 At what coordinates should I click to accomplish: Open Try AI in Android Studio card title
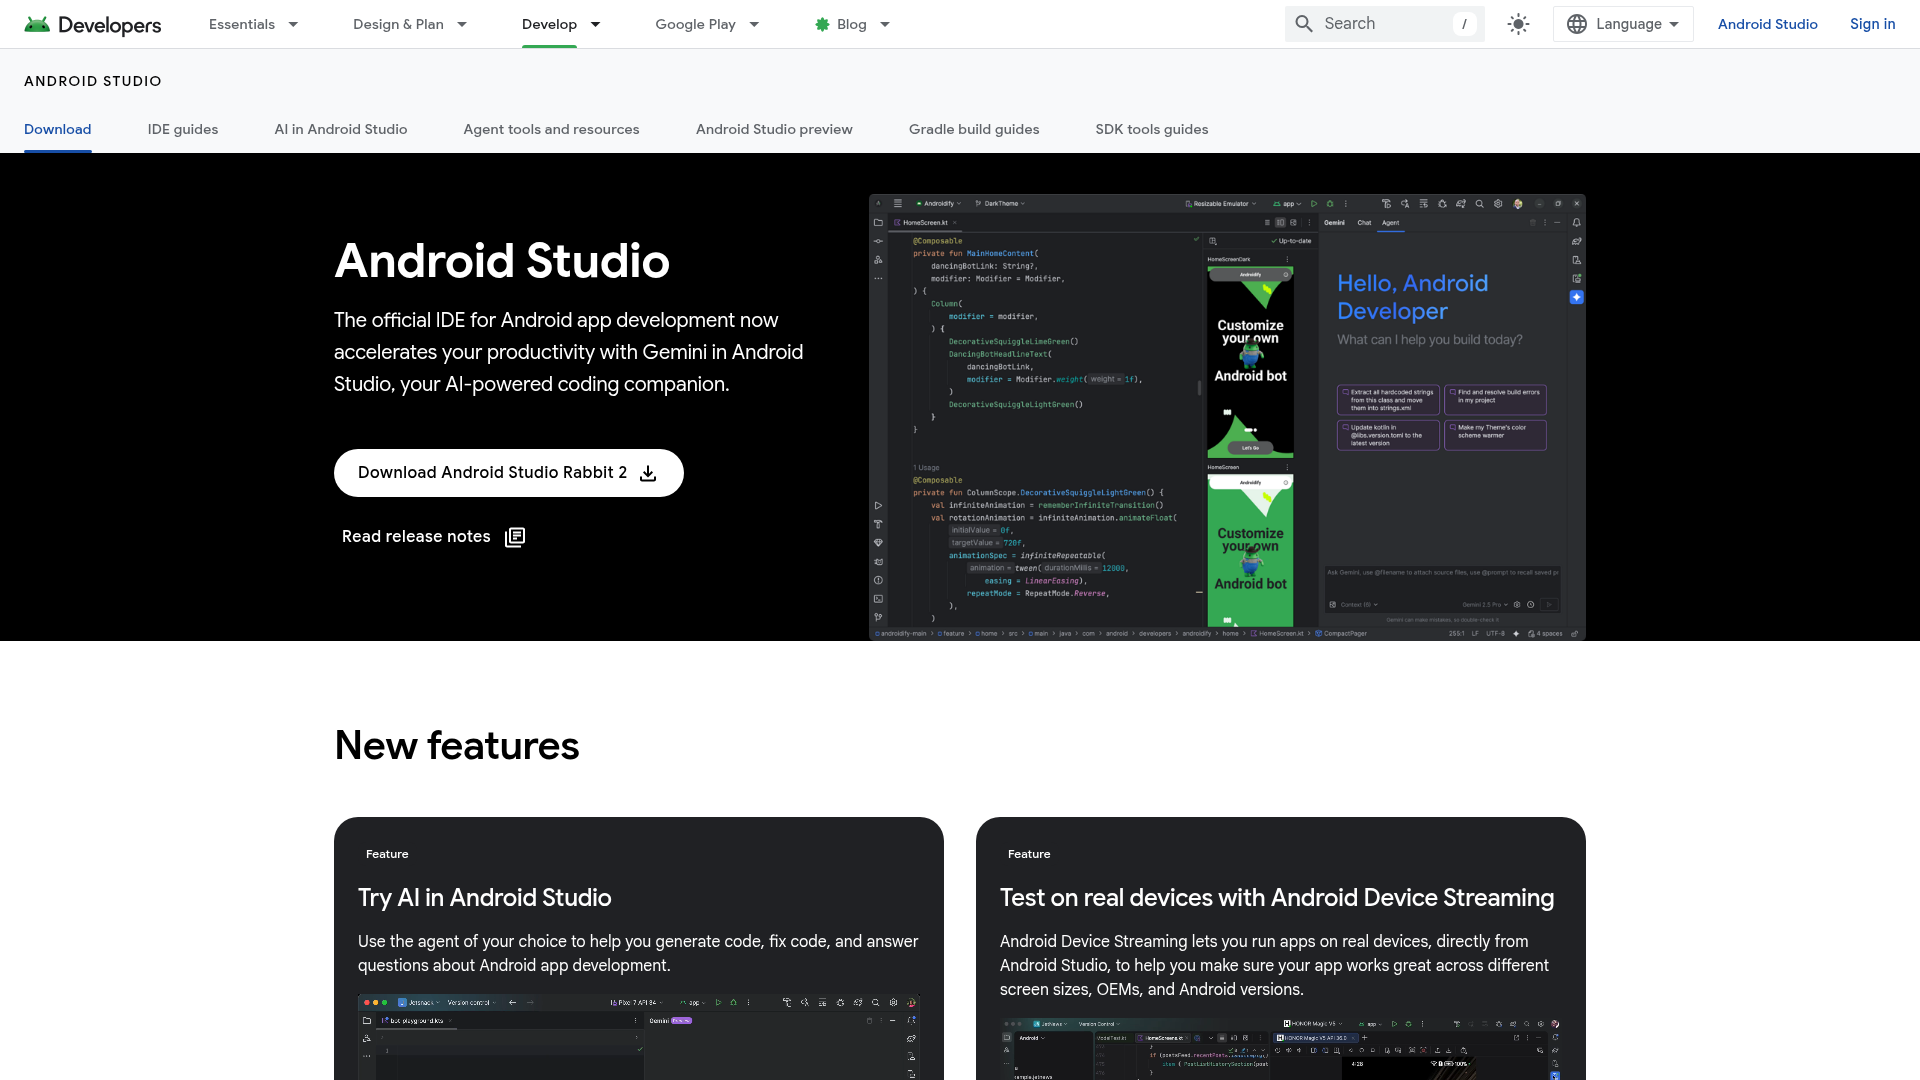pos(485,898)
